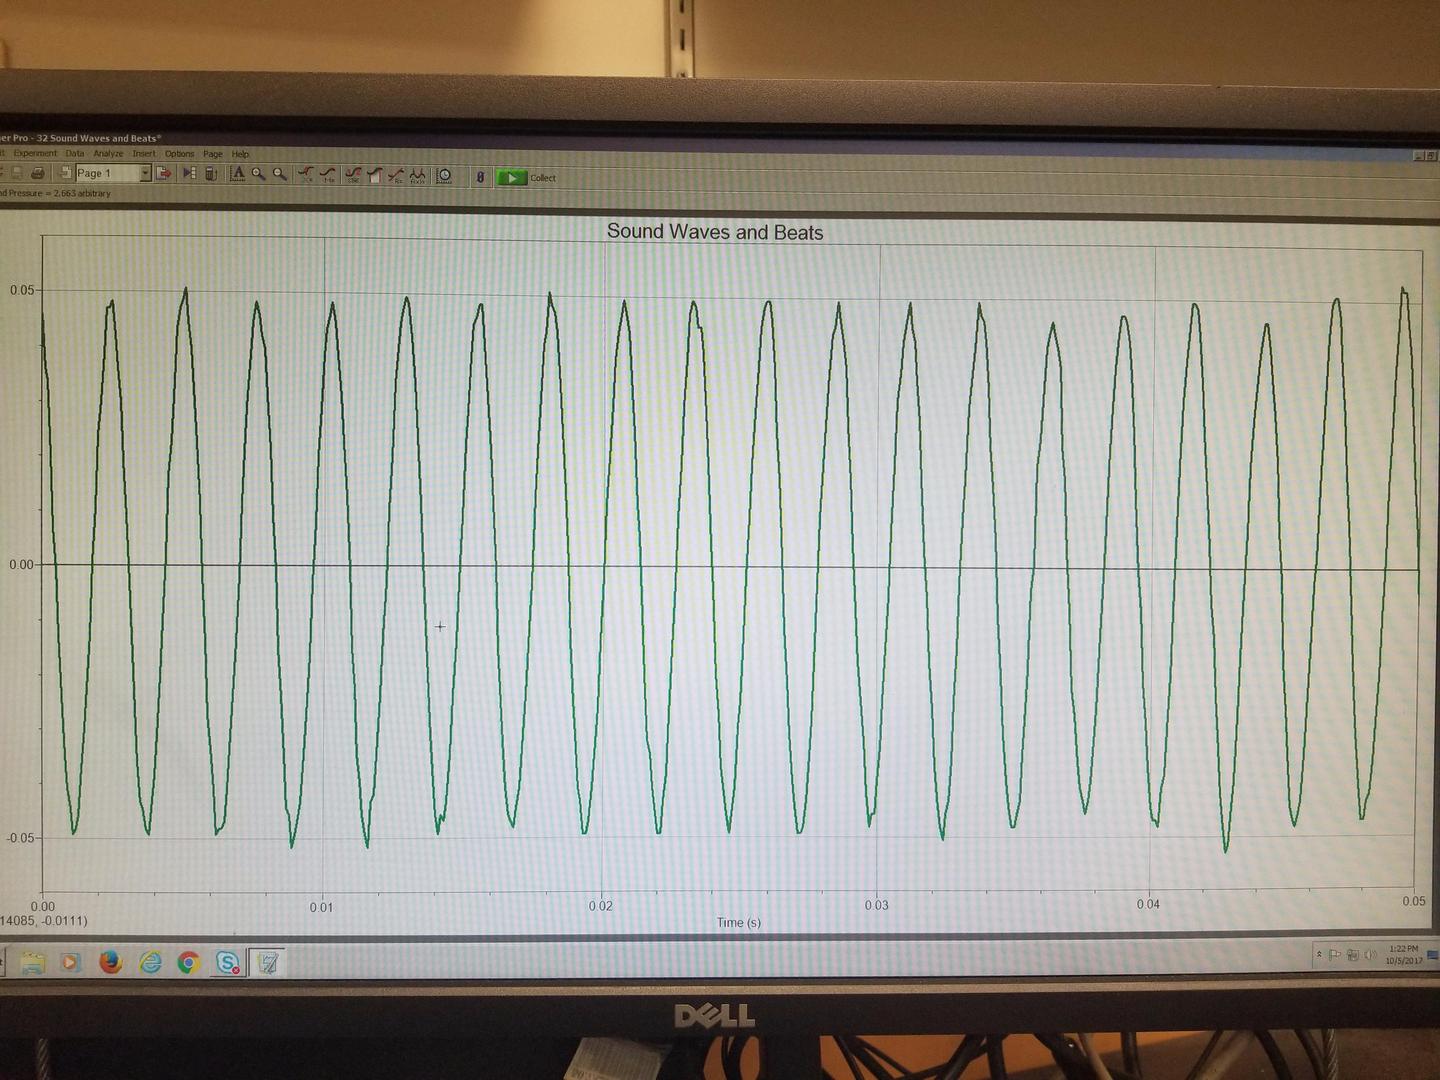Open Windows Media Player on the taskbar
Image resolution: width=1440 pixels, height=1080 pixels.
coord(70,962)
